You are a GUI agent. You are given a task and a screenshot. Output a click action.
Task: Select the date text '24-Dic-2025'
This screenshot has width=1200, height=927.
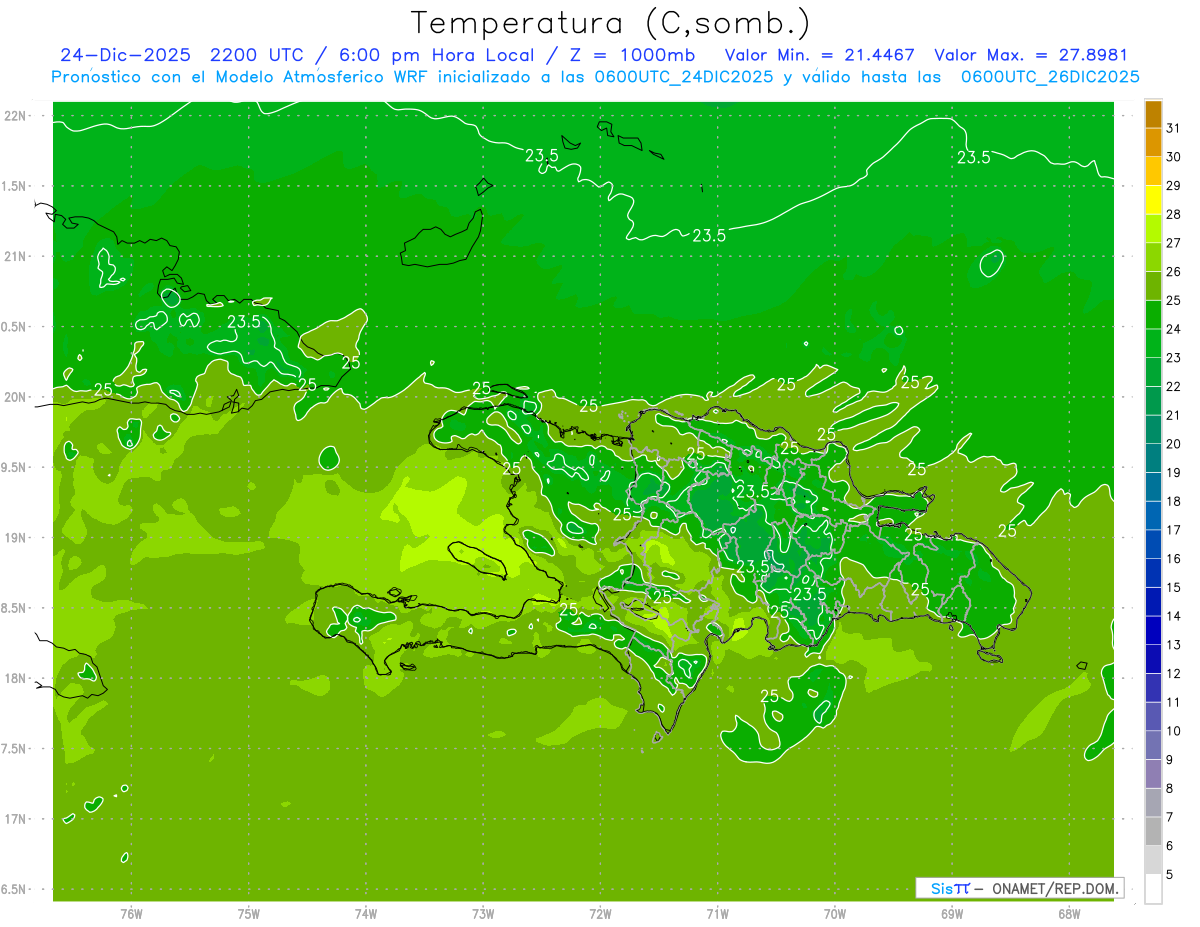click(128, 55)
